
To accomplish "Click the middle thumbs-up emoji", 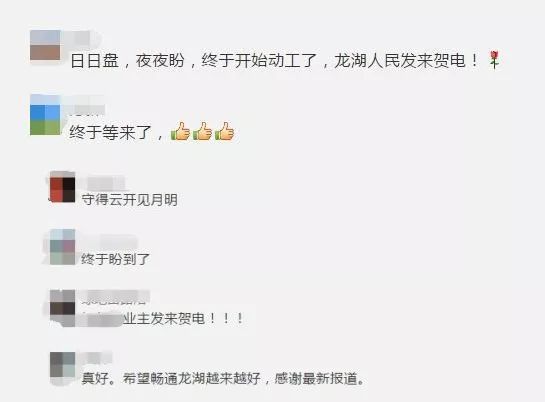I will tap(203, 131).
